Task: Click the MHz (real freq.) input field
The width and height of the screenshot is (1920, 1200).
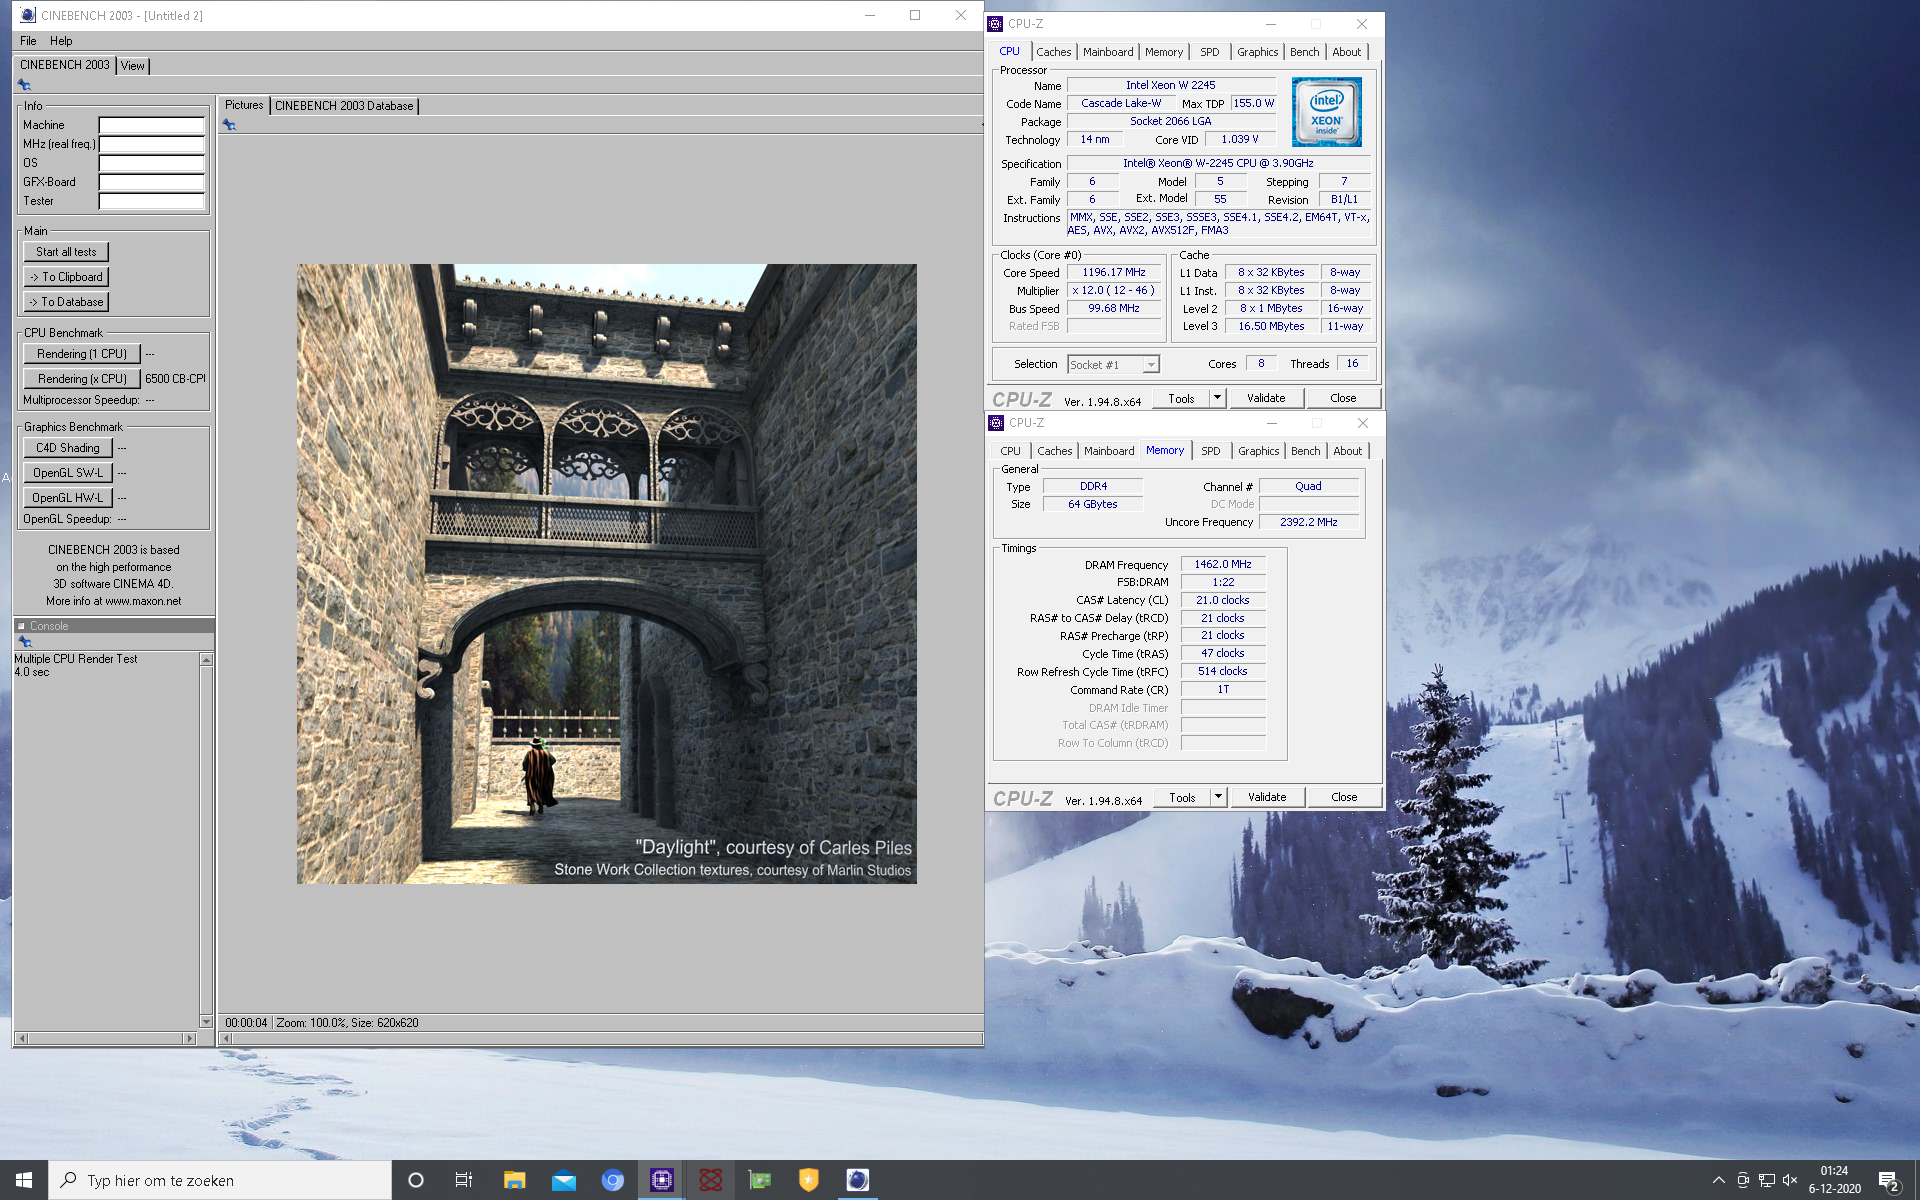Action: (x=151, y=144)
